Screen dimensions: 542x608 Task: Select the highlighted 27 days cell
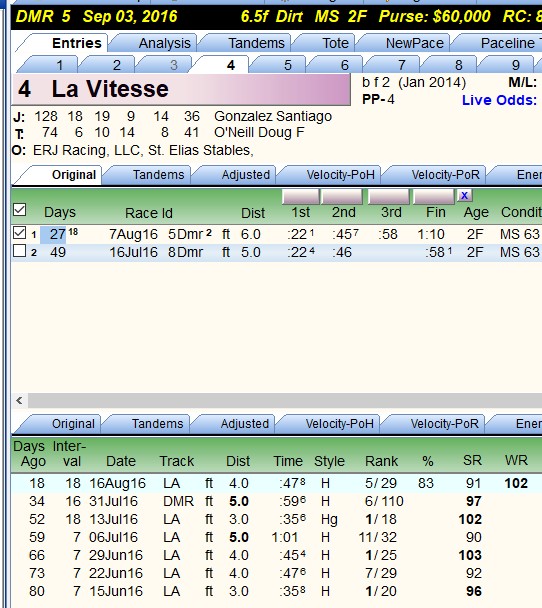pyautogui.click(x=54, y=234)
